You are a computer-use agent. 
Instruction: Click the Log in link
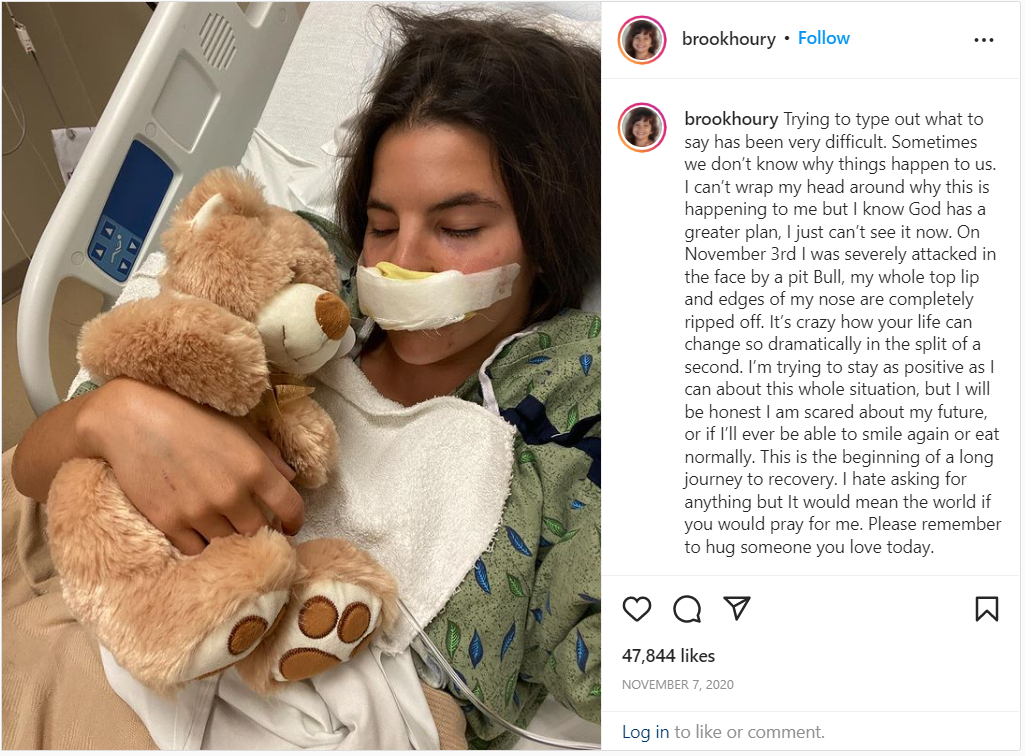click(645, 732)
